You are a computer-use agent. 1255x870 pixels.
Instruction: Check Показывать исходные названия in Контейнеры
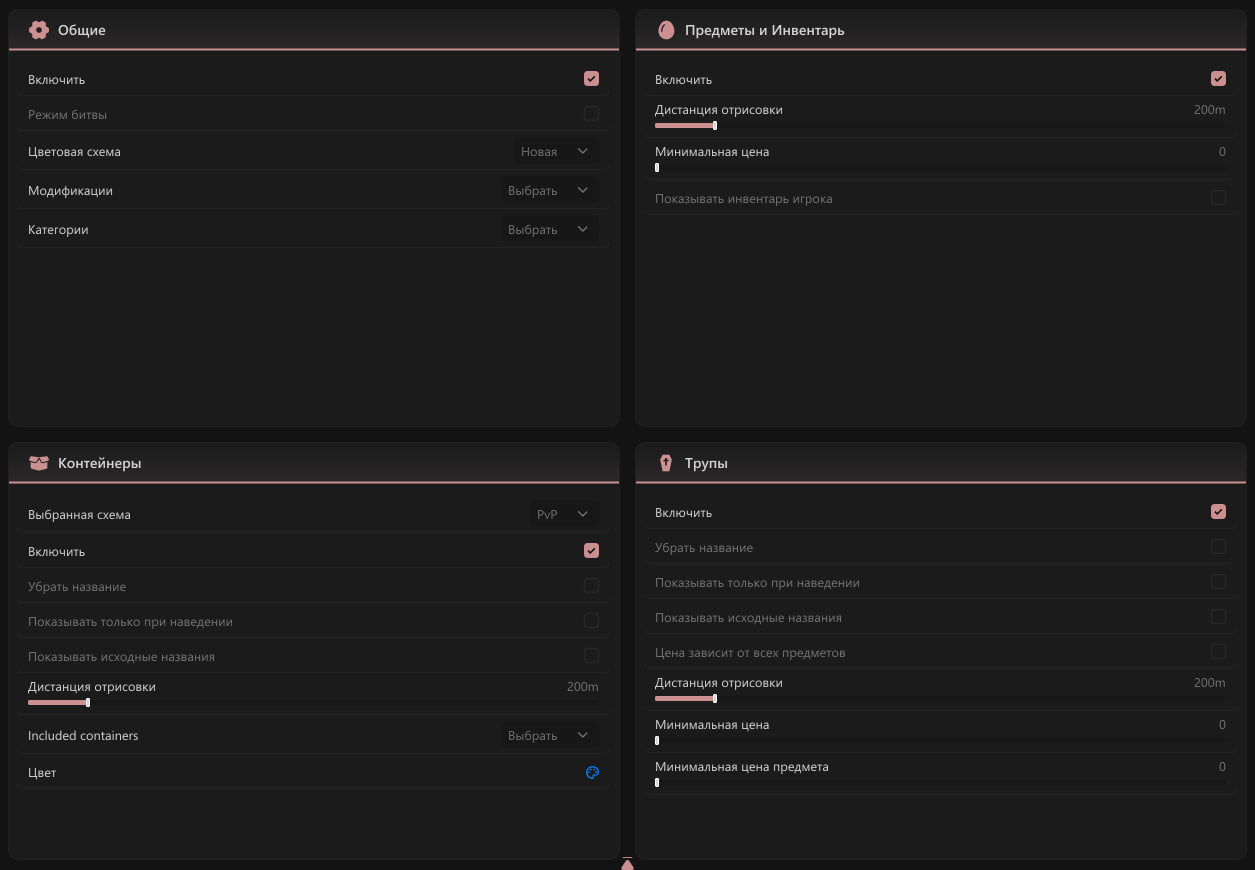click(591, 656)
